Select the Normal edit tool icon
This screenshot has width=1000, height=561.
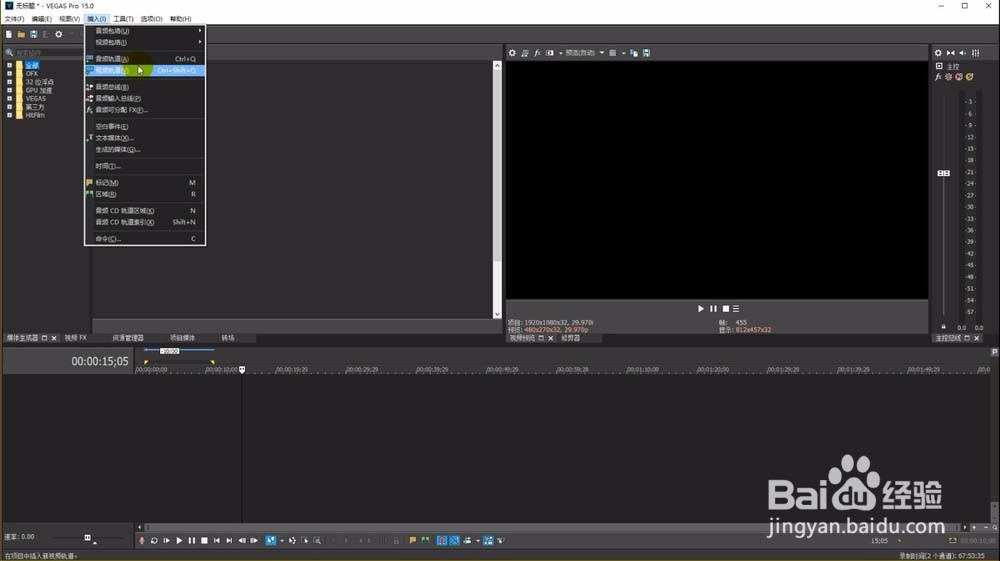[x=270, y=541]
